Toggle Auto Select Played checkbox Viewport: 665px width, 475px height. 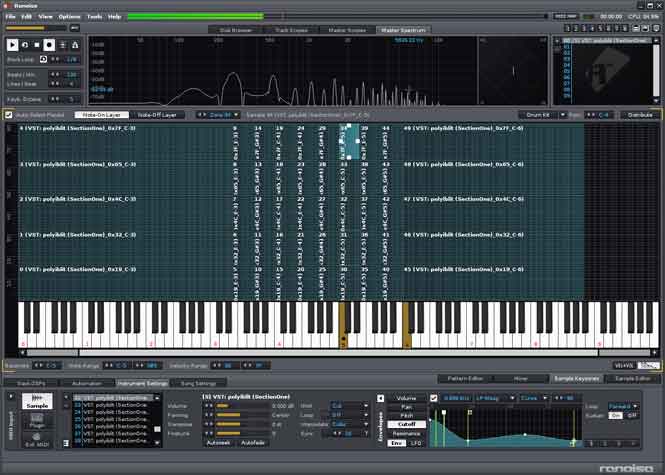click(8, 115)
